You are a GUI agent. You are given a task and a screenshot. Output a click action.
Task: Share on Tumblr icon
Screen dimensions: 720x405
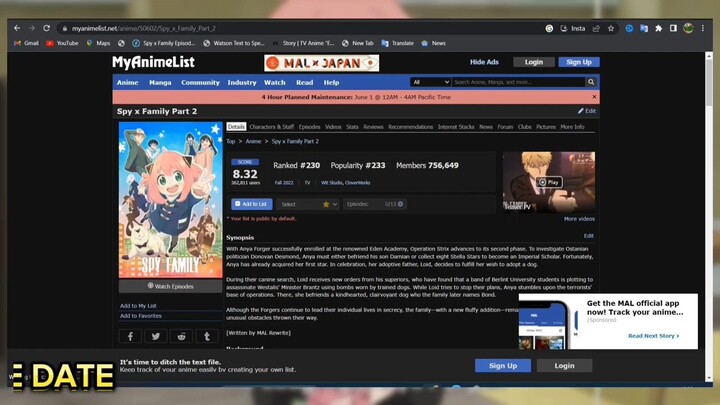point(207,337)
